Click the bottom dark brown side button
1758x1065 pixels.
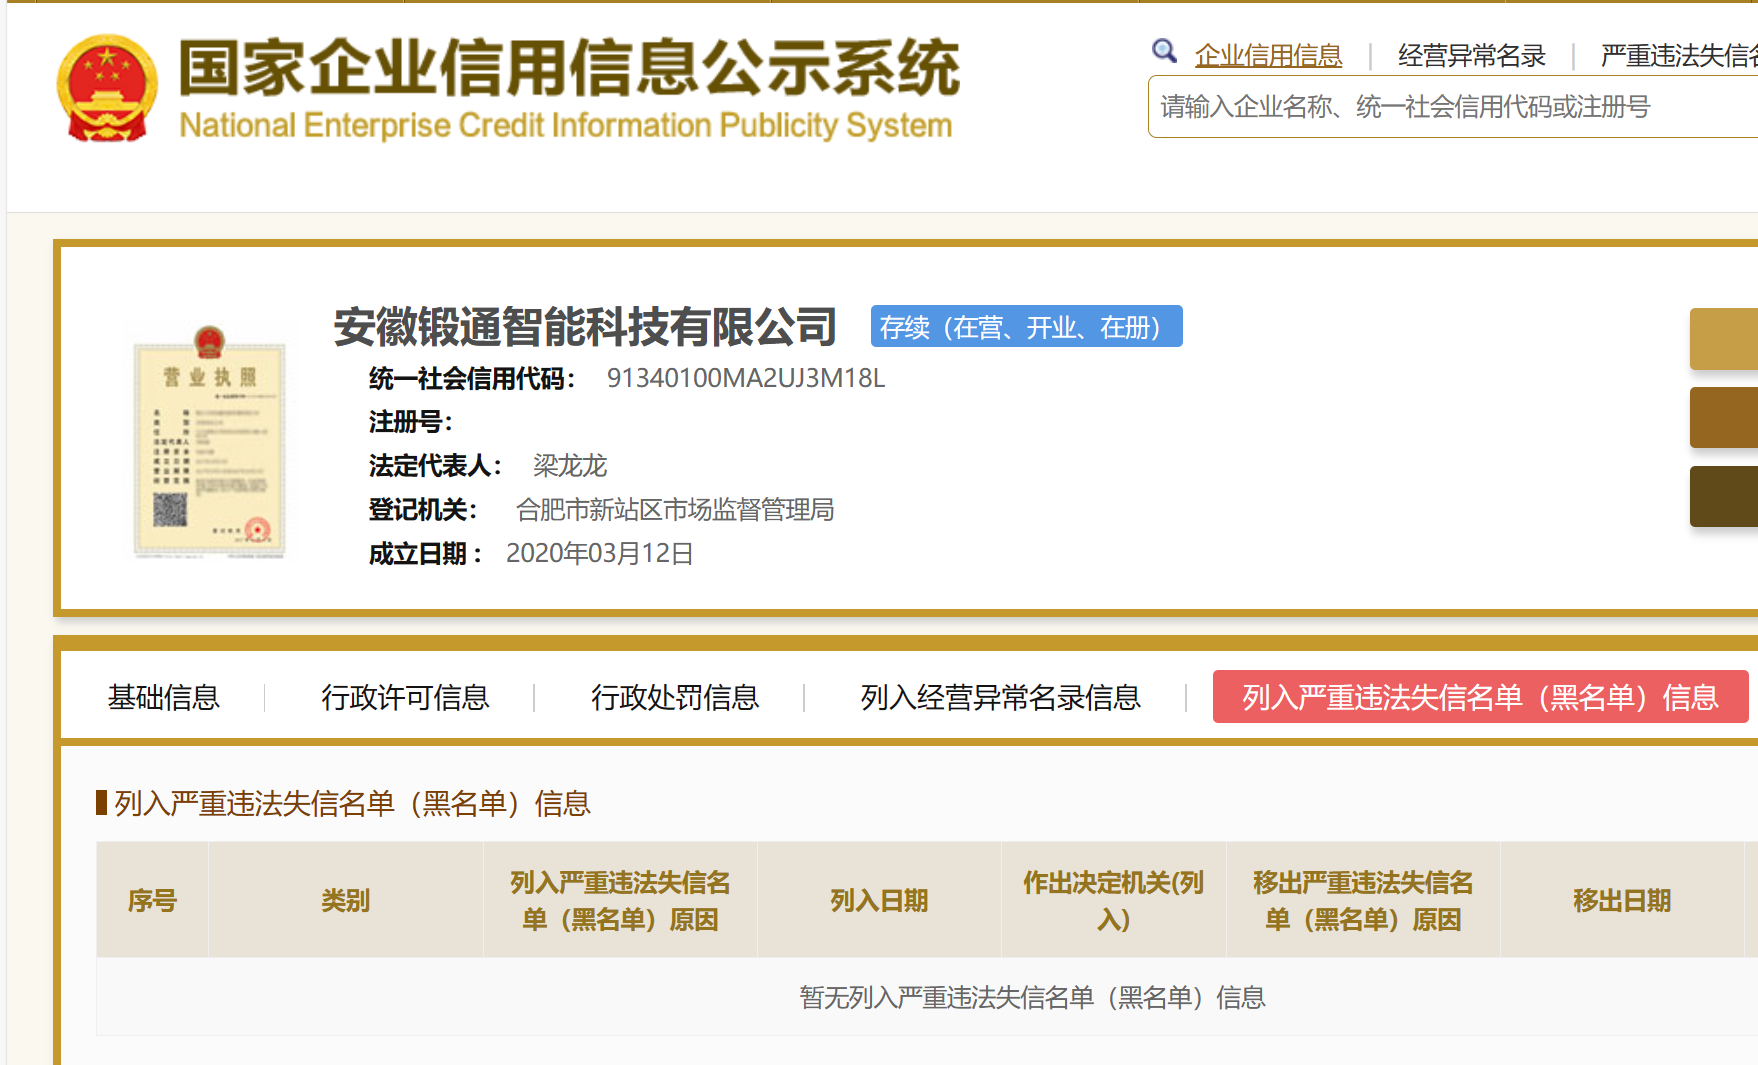1723,496
